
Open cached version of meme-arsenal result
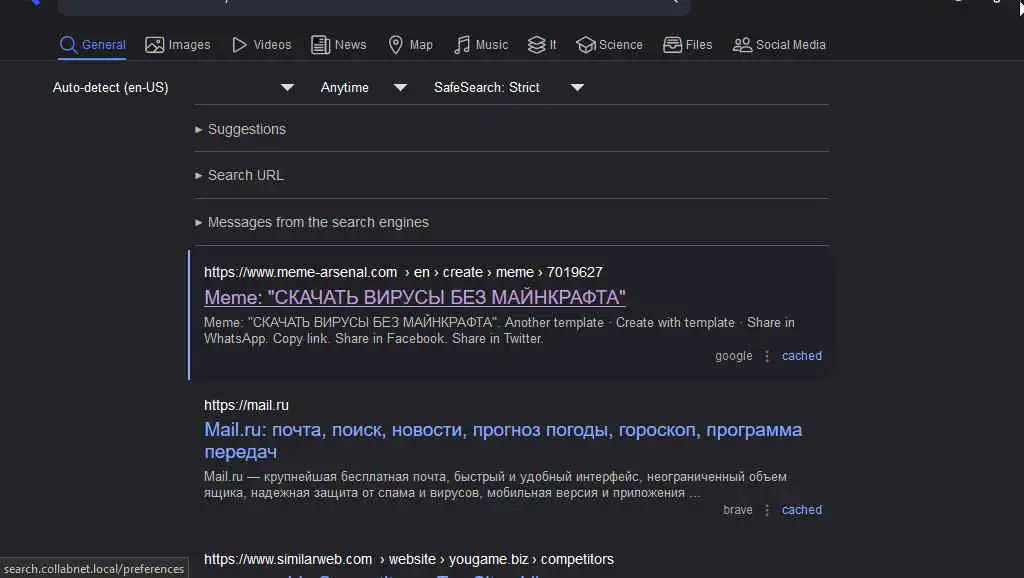point(802,356)
